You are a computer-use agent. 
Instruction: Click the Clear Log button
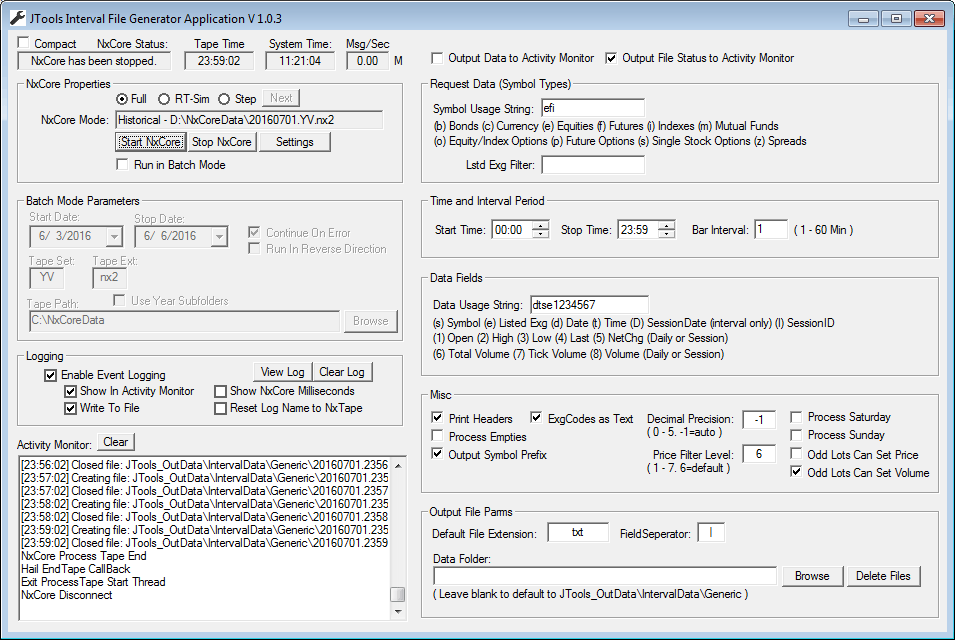pyautogui.click(x=342, y=372)
